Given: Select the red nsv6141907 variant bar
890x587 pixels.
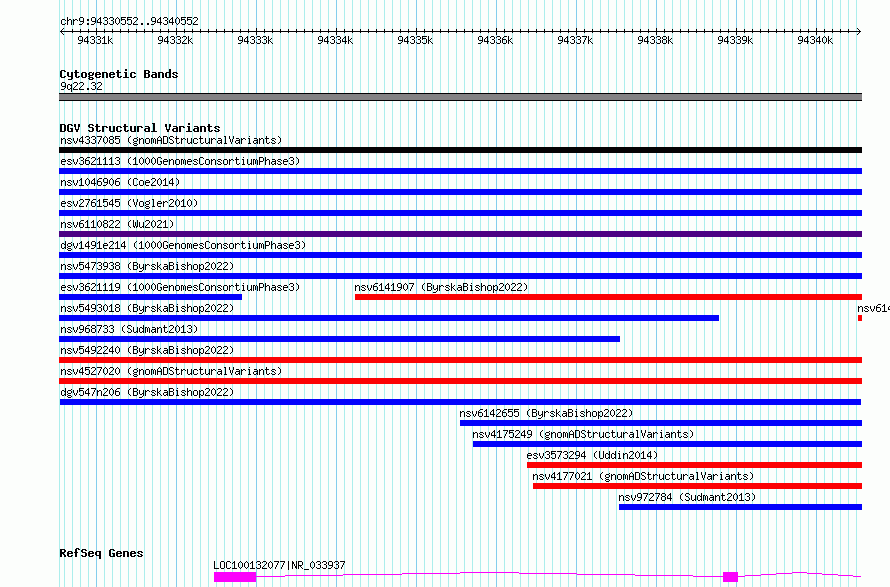Looking at the screenshot, I should (x=608, y=297).
